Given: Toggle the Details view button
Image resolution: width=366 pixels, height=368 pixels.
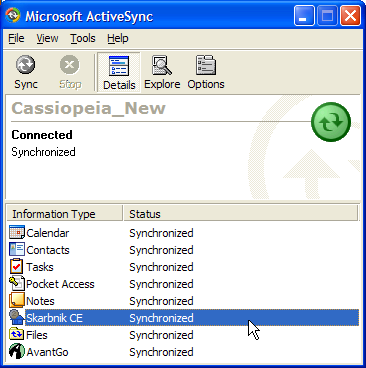Looking at the screenshot, I should (119, 72).
